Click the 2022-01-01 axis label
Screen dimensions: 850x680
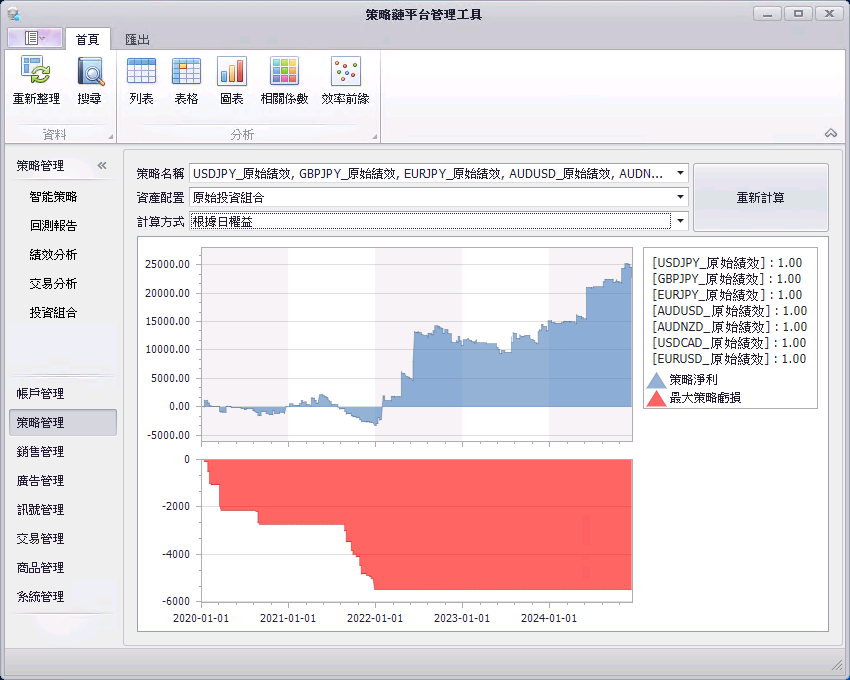[375, 618]
